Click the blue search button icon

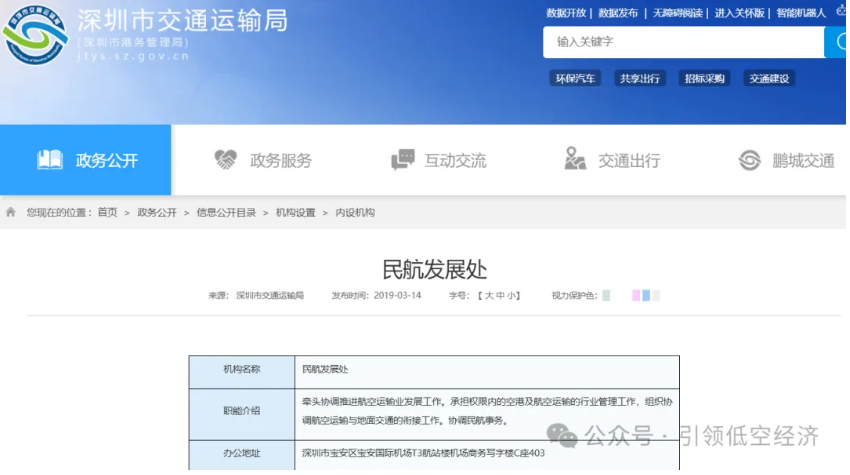tap(836, 42)
